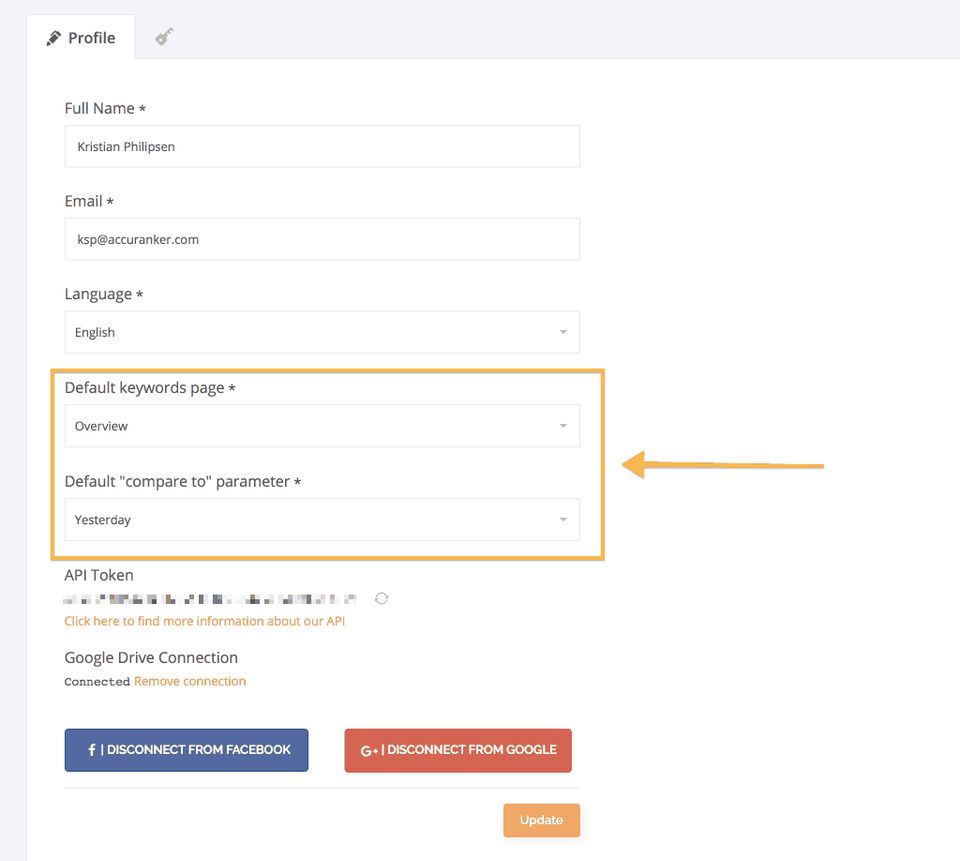The height and width of the screenshot is (861, 960).
Task: Switch to the Profile tab
Action: [x=81, y=38]
